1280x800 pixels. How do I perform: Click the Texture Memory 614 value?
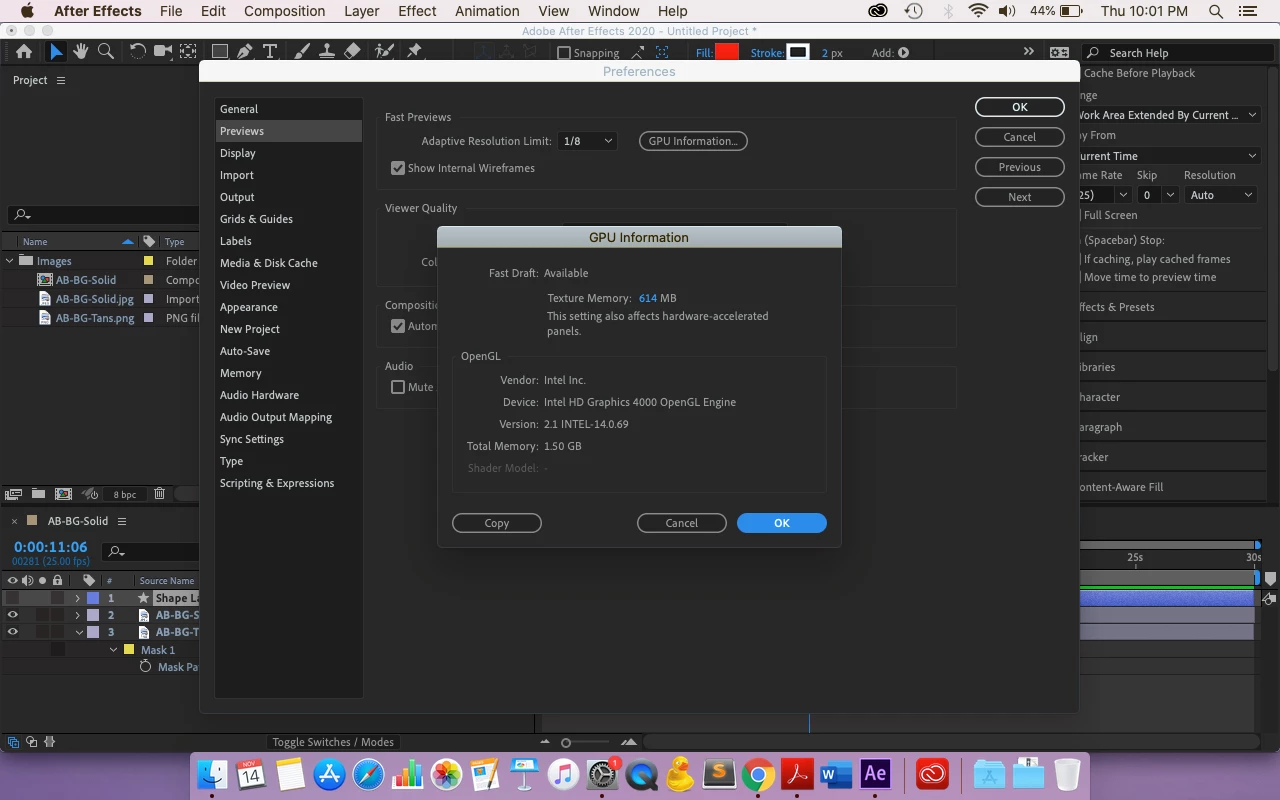[x=648, y=298]
